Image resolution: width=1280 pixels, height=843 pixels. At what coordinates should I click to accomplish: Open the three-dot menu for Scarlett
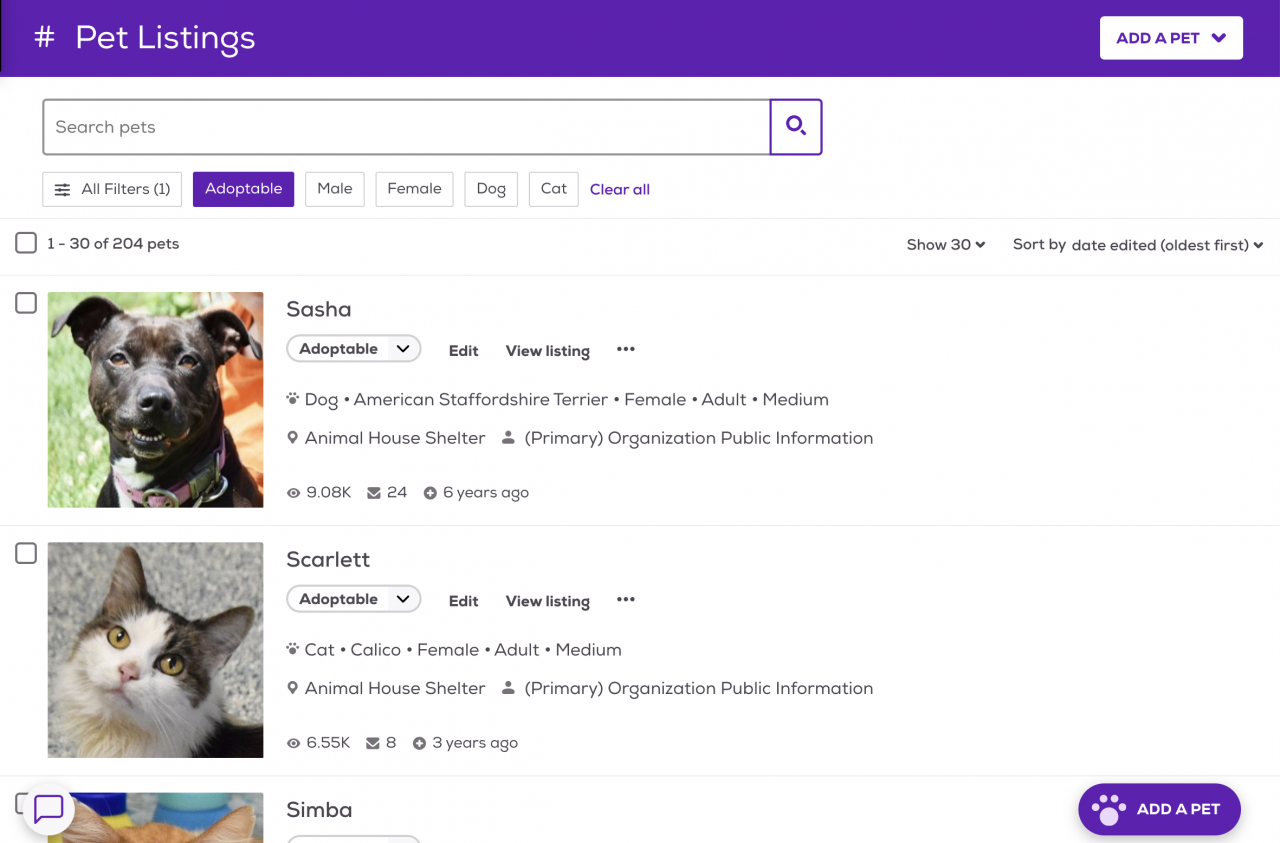[626, 600]
